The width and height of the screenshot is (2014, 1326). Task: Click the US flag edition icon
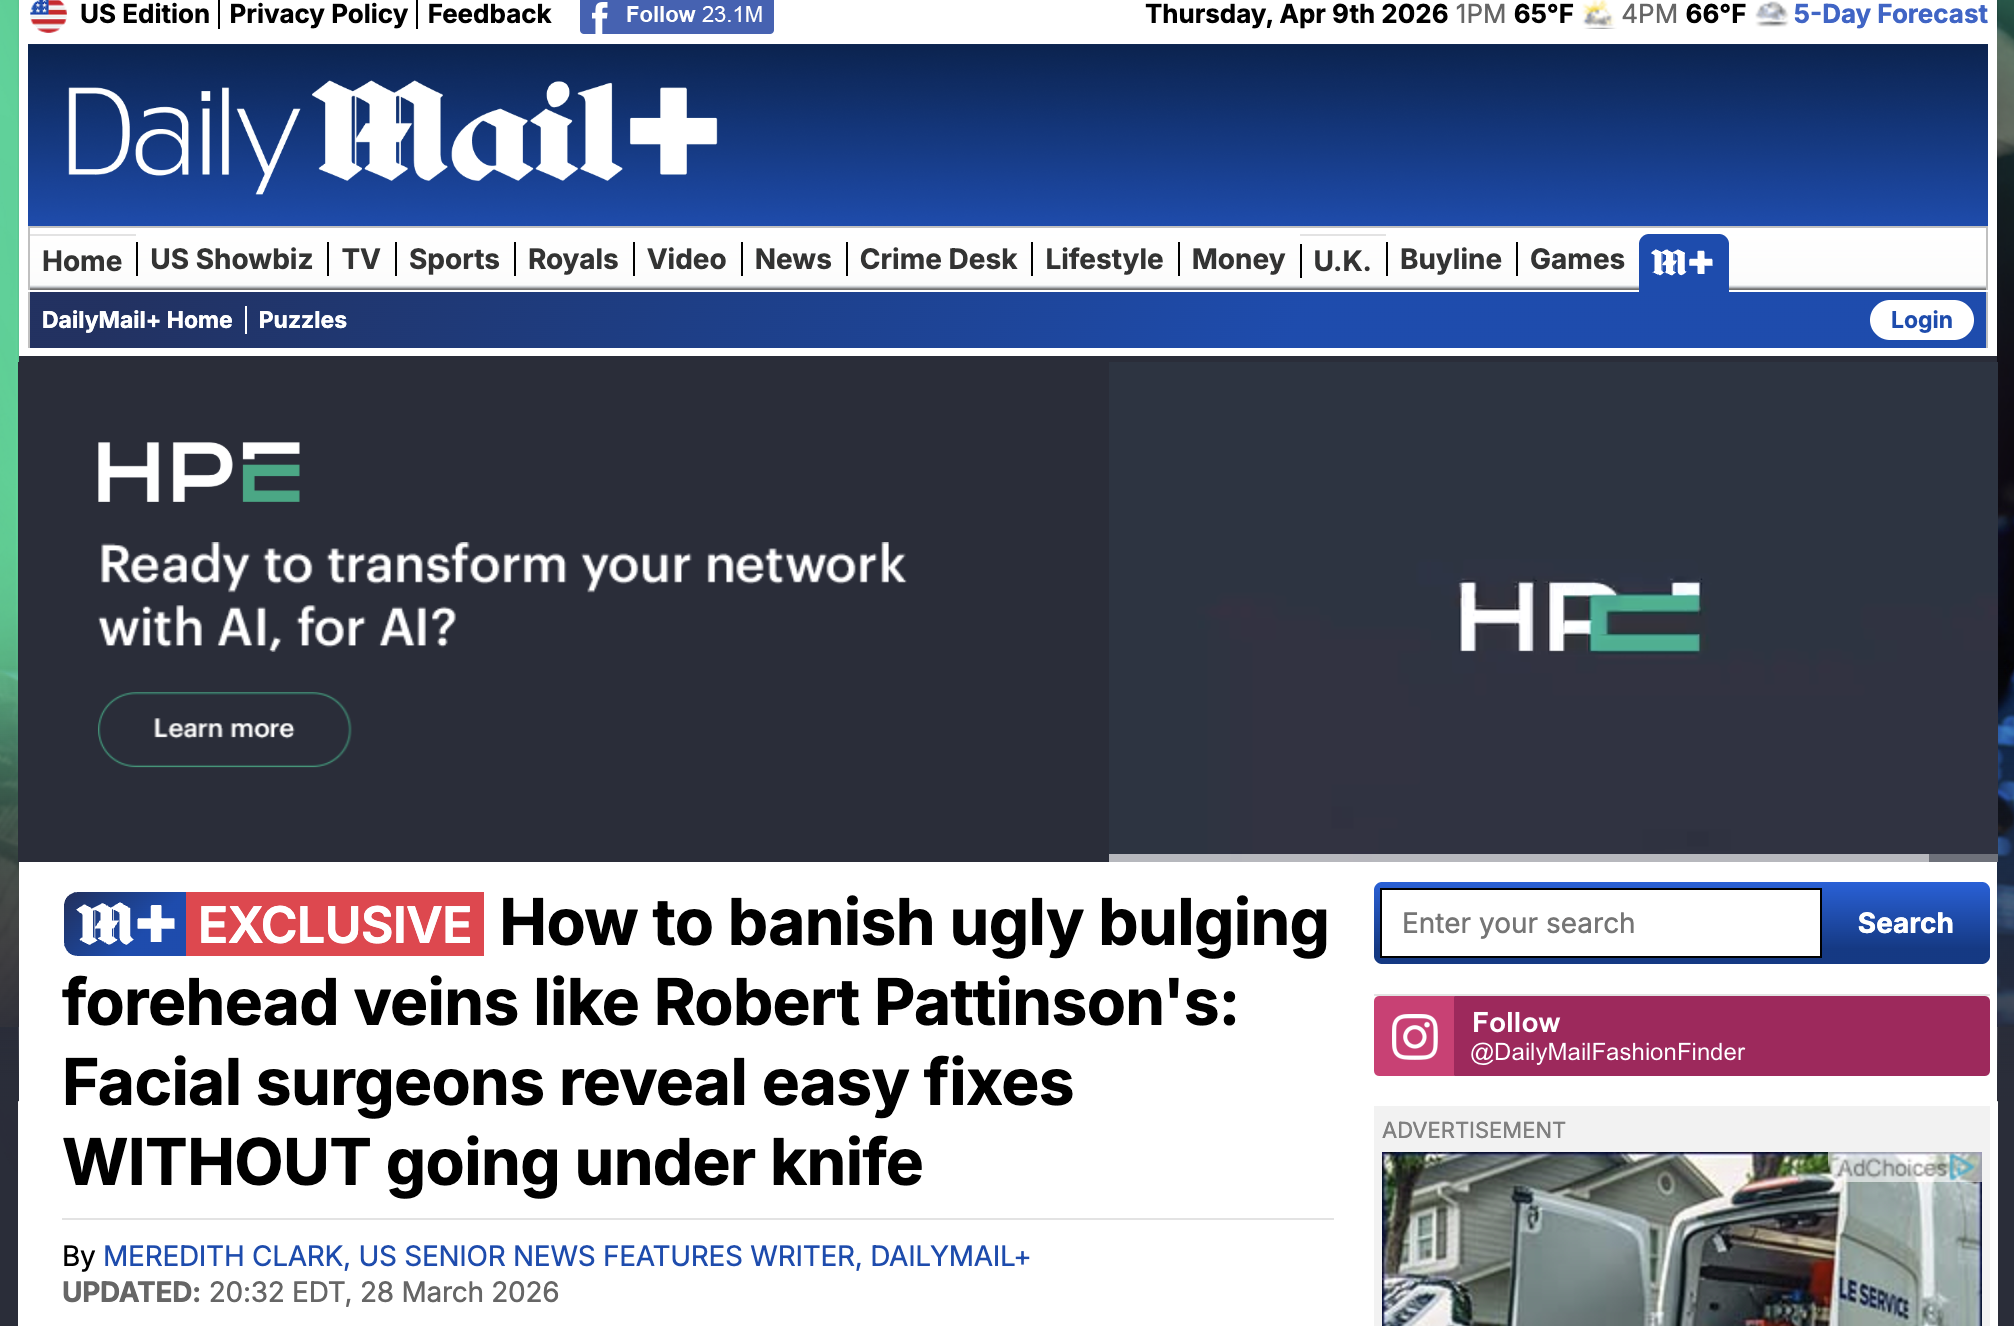coord(48,15)
